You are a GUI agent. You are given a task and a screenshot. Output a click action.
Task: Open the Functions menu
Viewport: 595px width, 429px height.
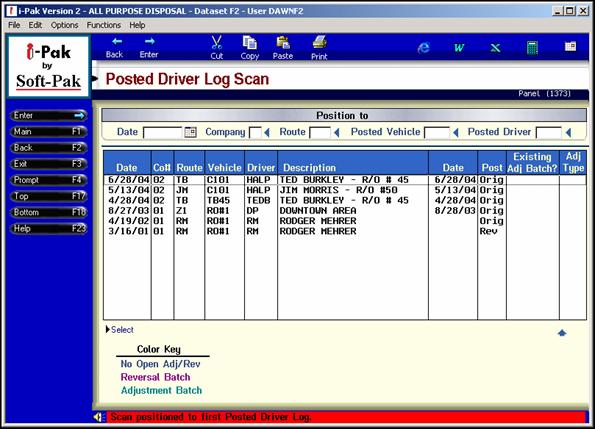pyautogui.click(x=104, y=25)
